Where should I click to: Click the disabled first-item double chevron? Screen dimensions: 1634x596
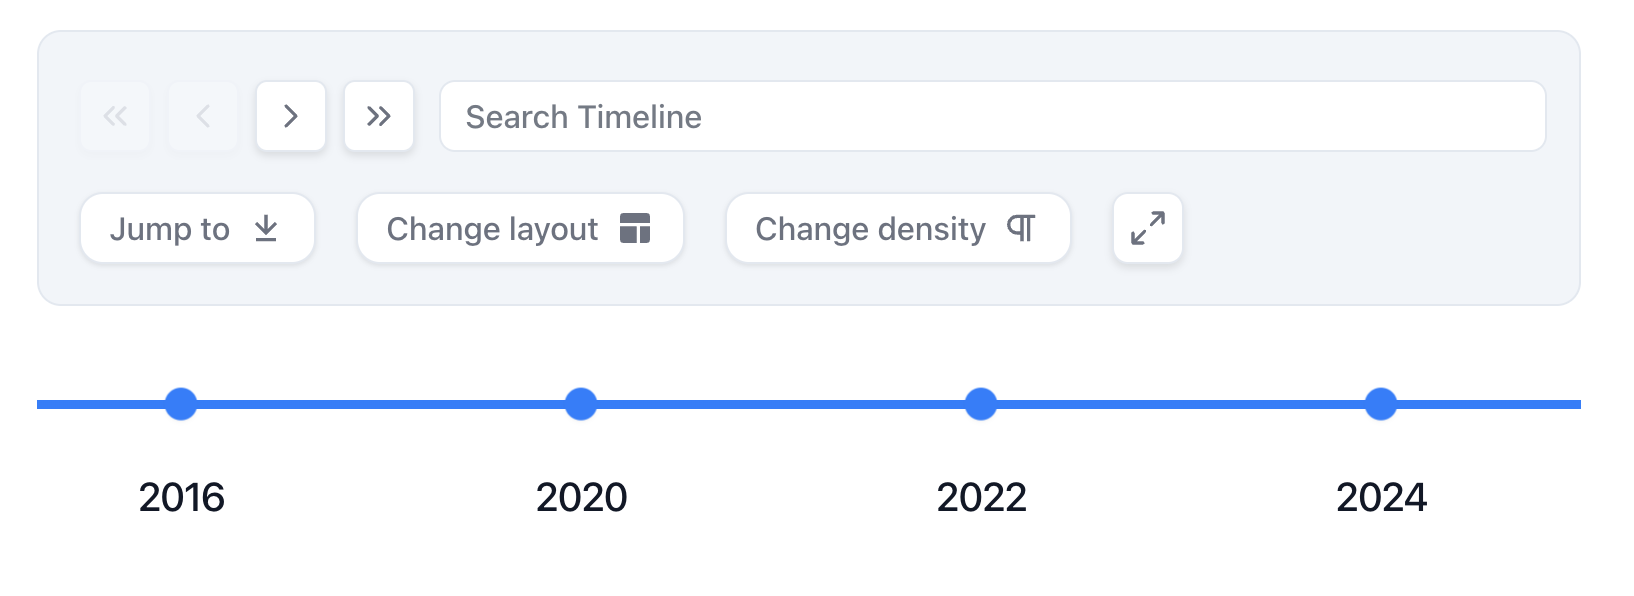point(116,116)
